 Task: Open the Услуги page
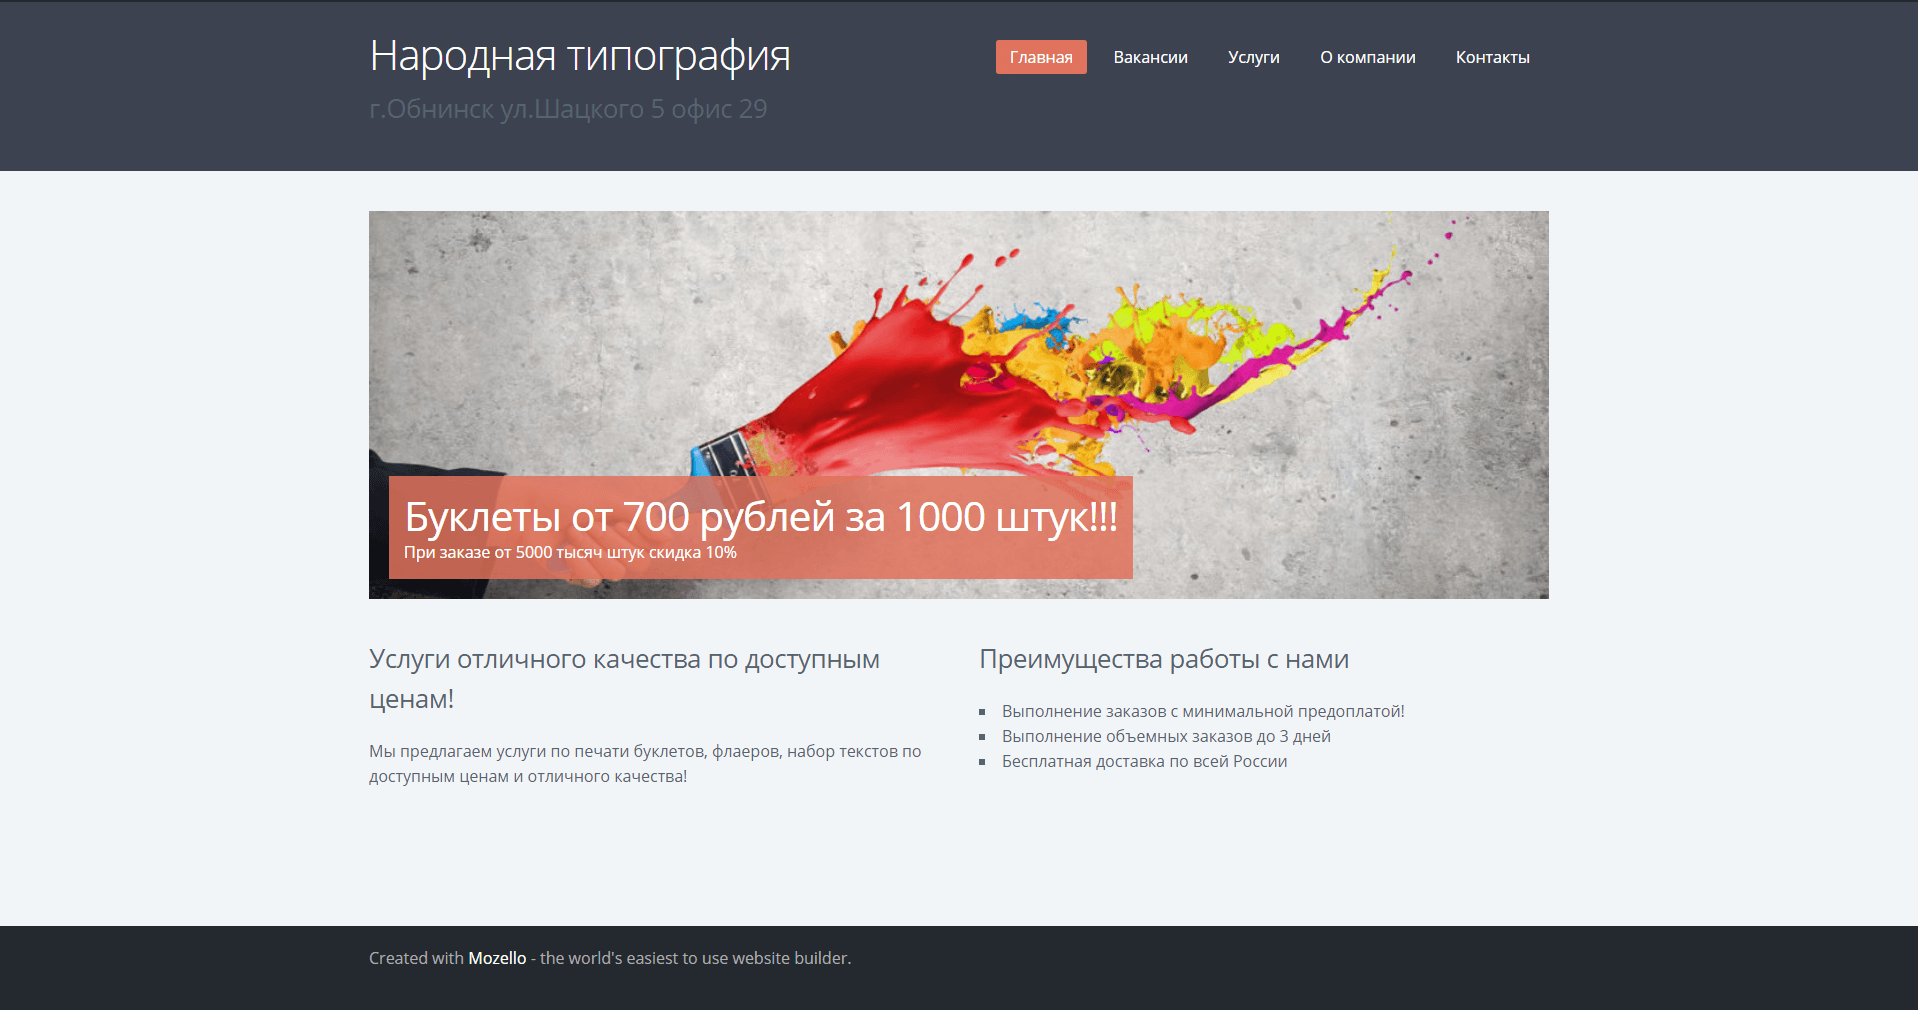[x=1253, y=57]
